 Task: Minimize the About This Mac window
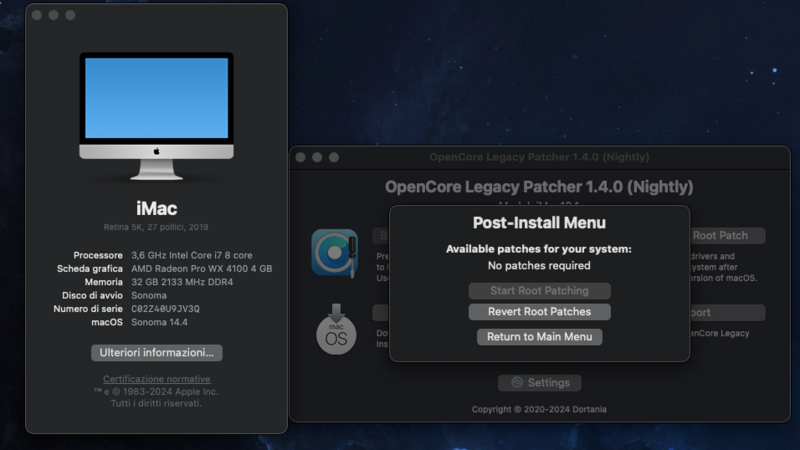(54, 15)
